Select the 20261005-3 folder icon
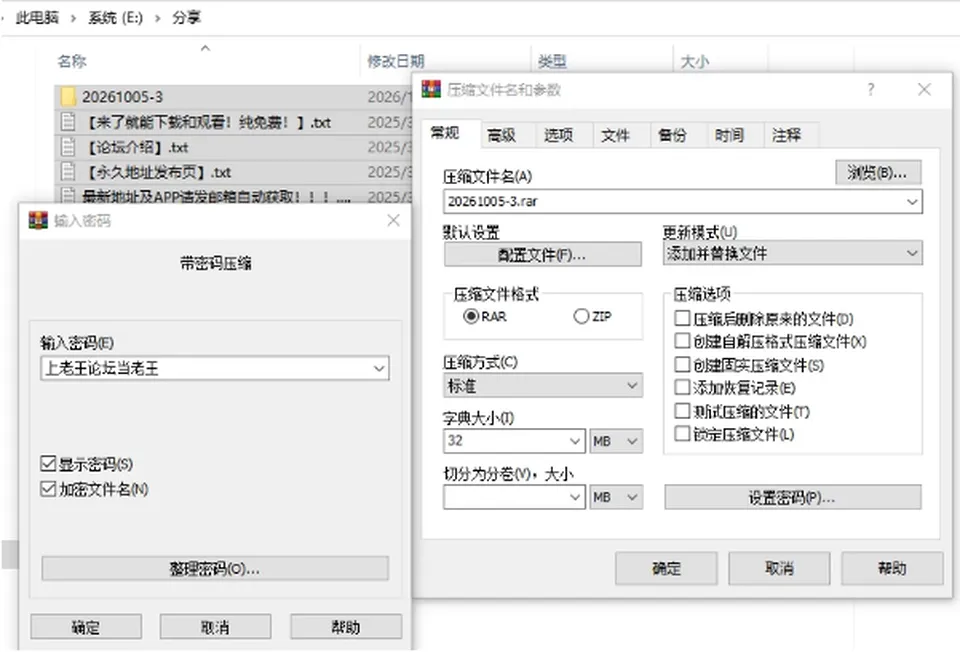This screenshot has width=960, height=652. point(68,97)
